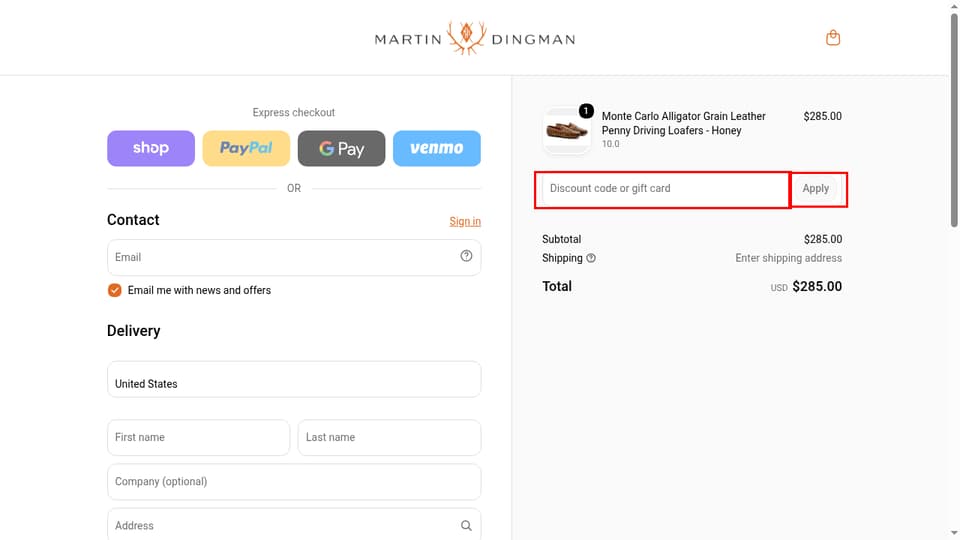Click the item quantity badge 1
This screenshot has height=540, width=960.
[586, 111]
